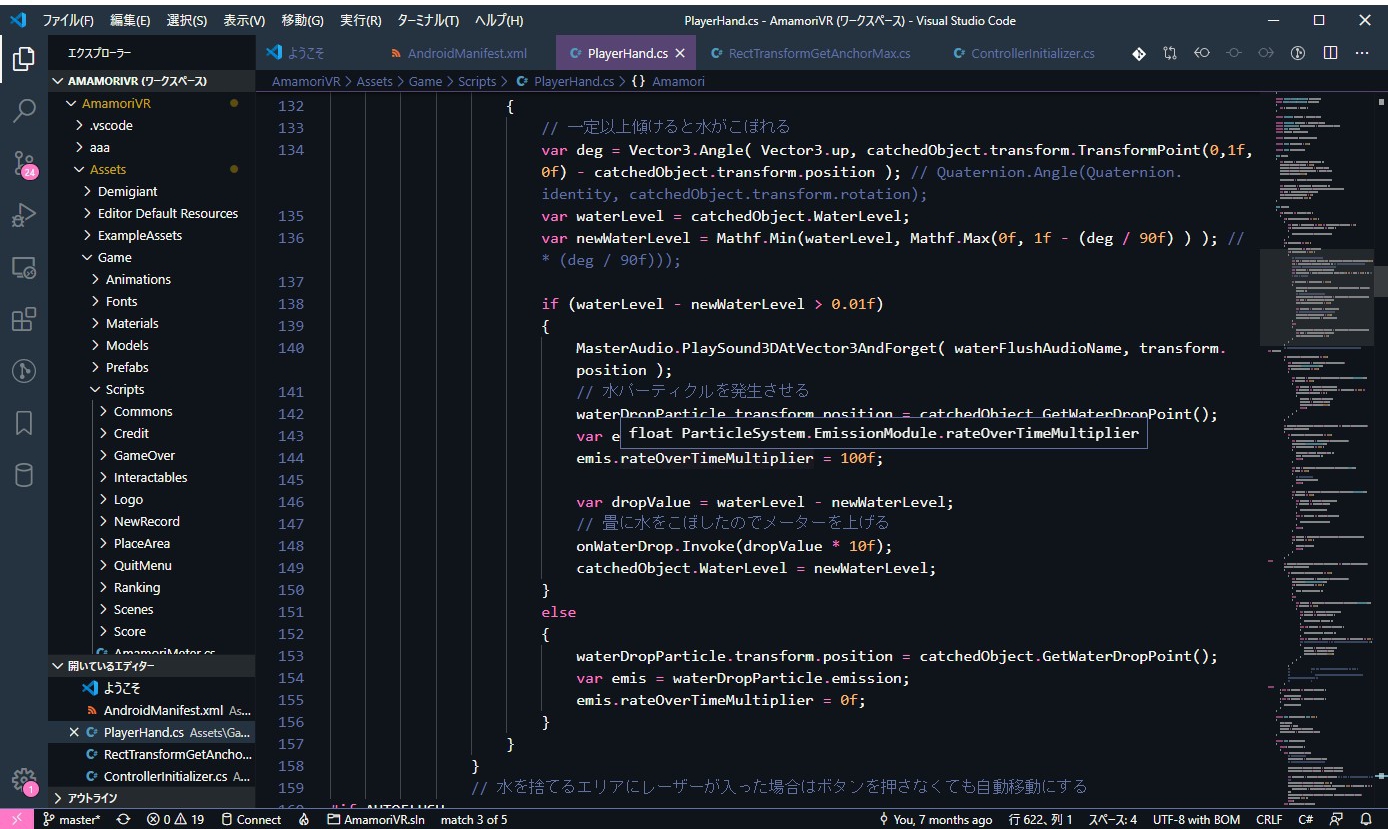Click the C# language mode indicator
1388x829 pixels.
(x=1306, y=819)
